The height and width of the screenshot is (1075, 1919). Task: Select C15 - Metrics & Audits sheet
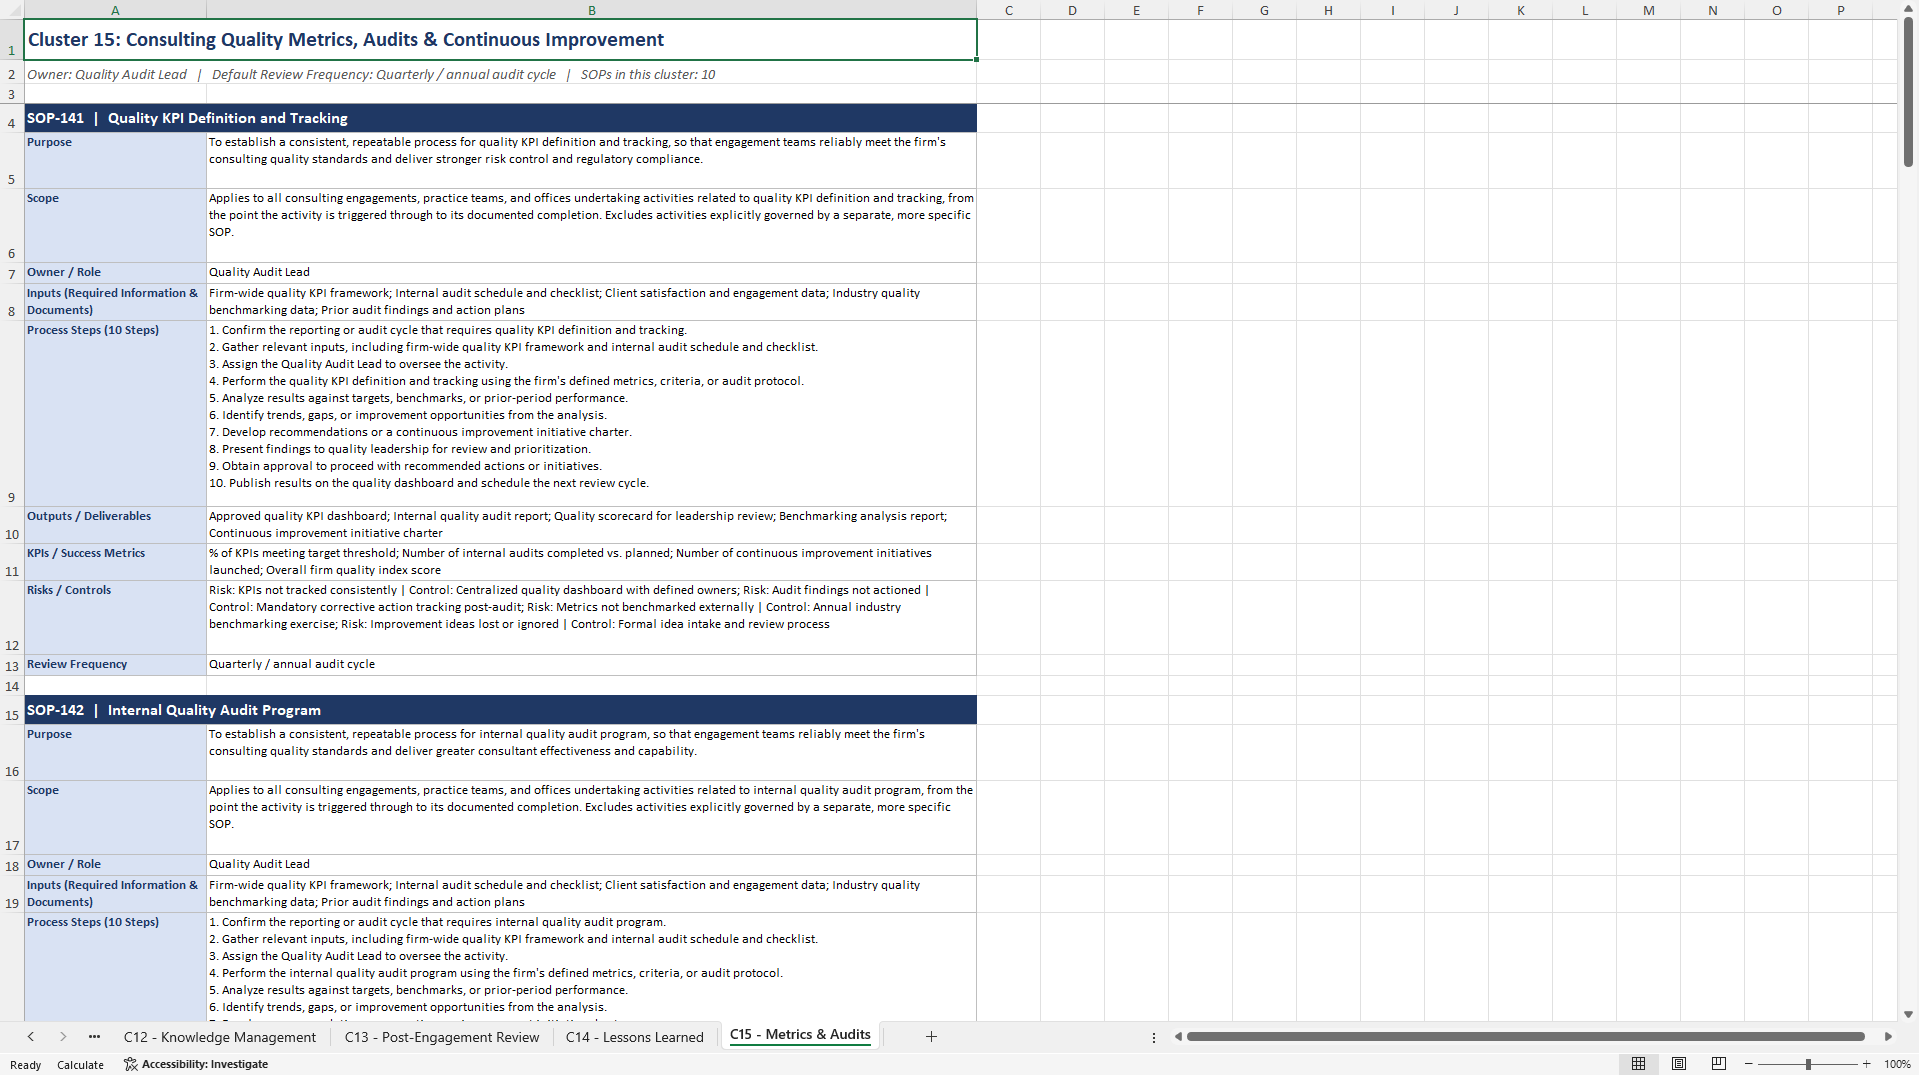click(x=800, y=1035)
